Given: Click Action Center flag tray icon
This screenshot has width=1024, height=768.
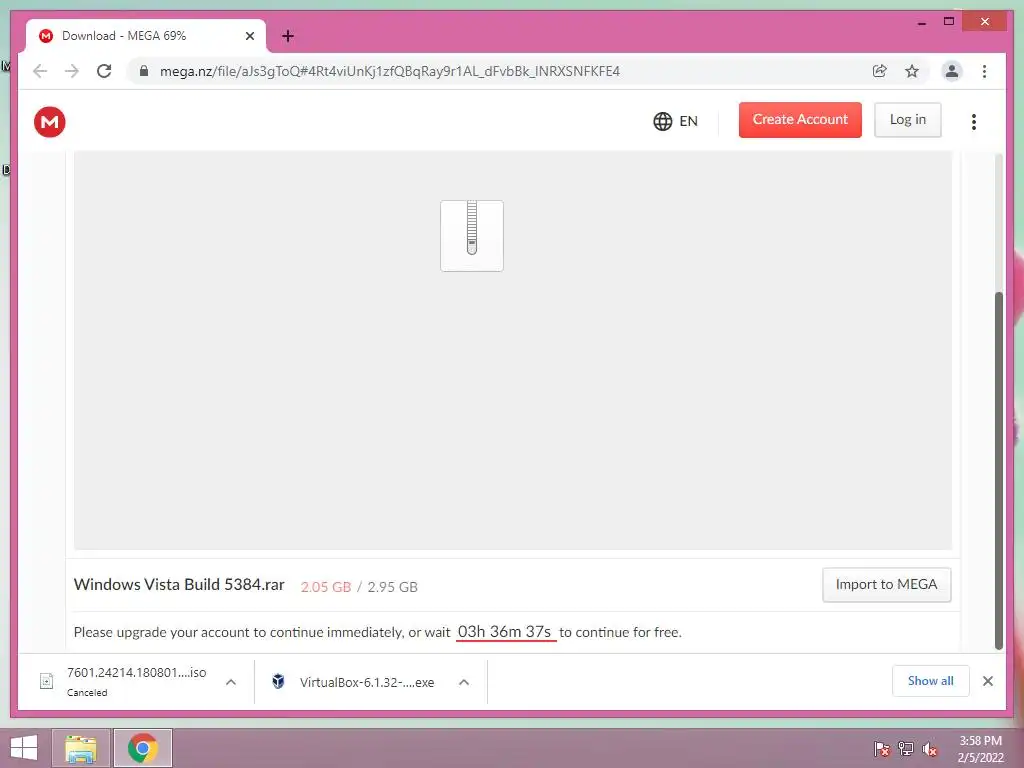Looking at the screenshot, I should [882, 749].
